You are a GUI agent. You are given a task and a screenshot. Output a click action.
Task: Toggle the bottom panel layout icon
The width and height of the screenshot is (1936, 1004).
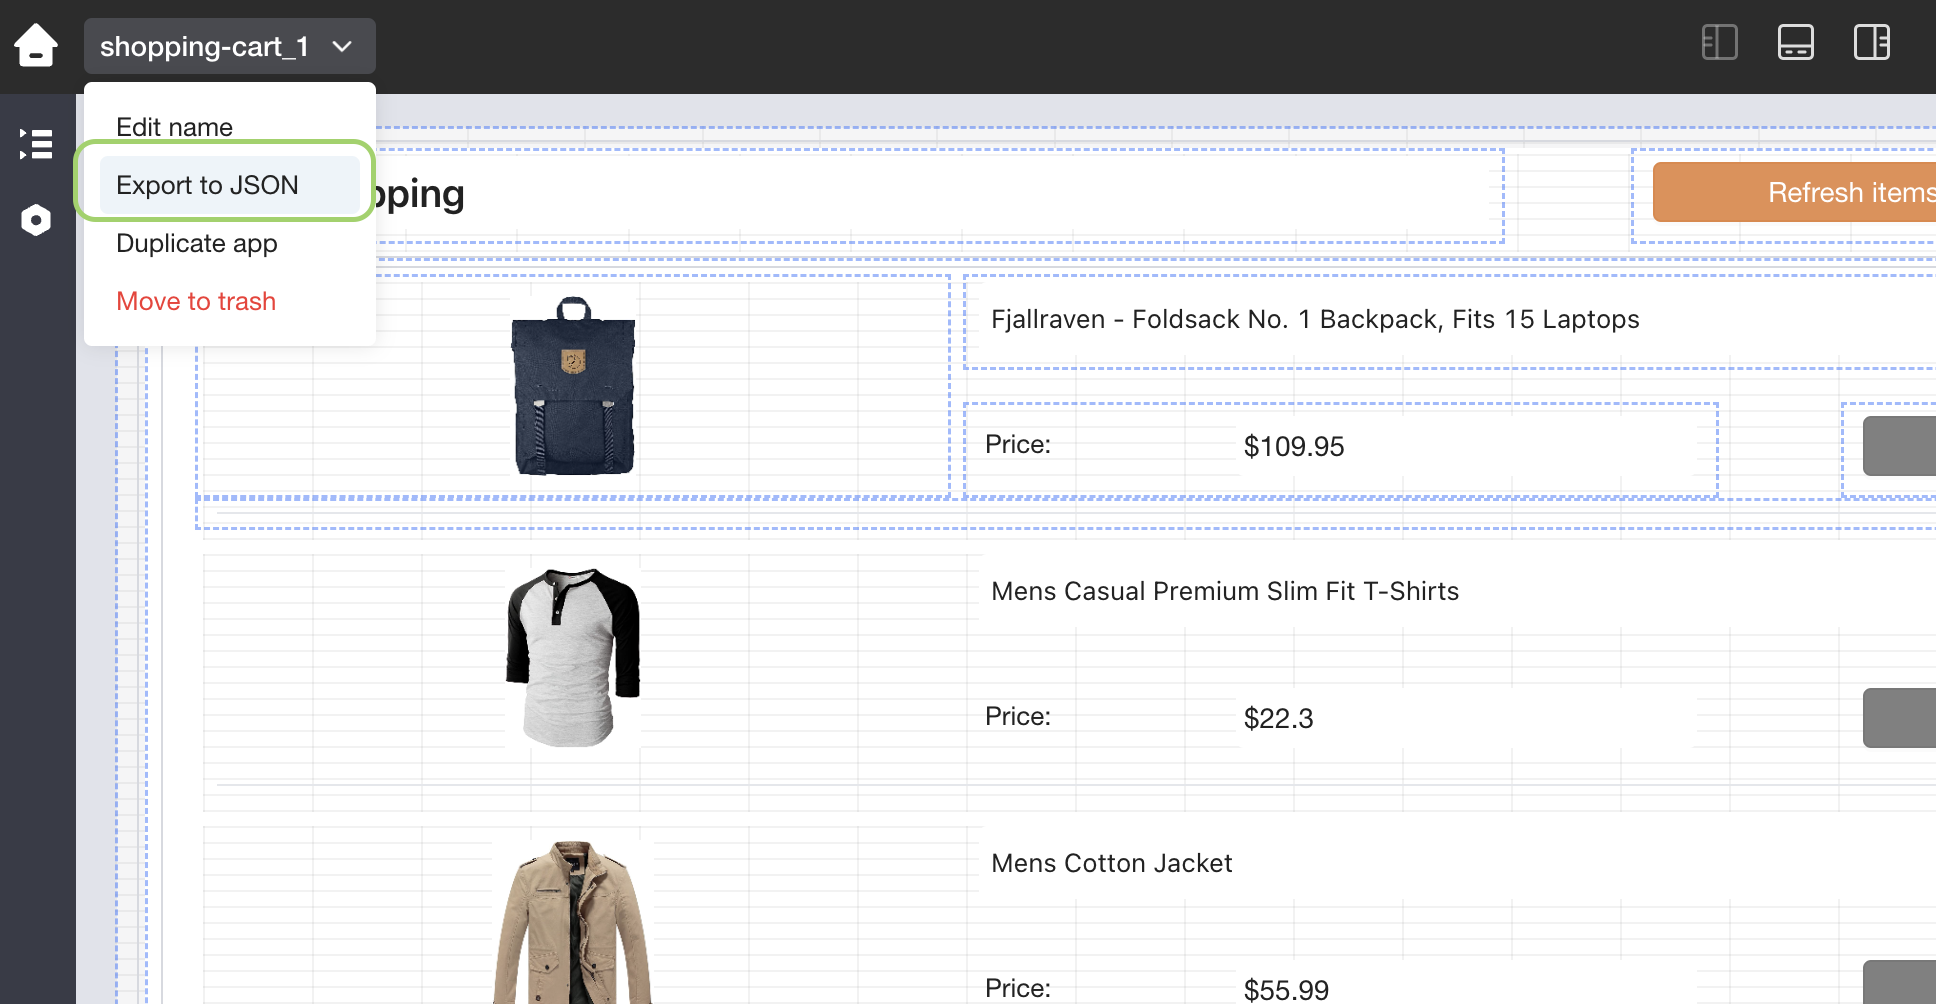tap(1795, 43)
